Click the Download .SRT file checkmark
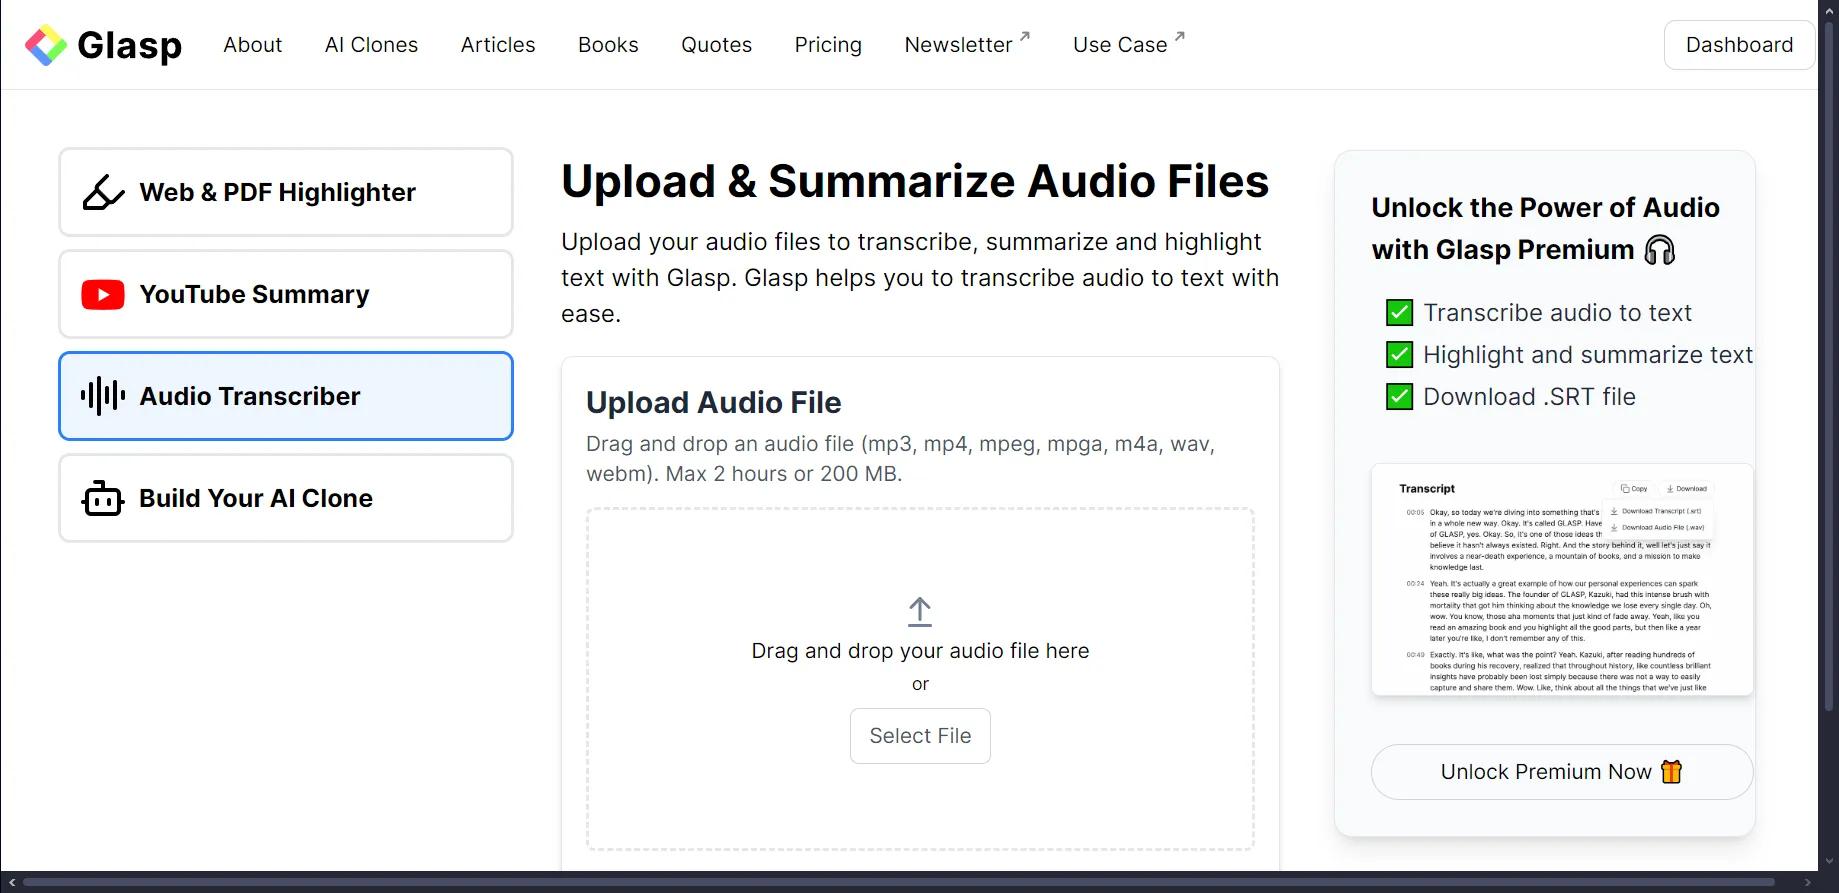1839x893 pixels. [1399, 397]
